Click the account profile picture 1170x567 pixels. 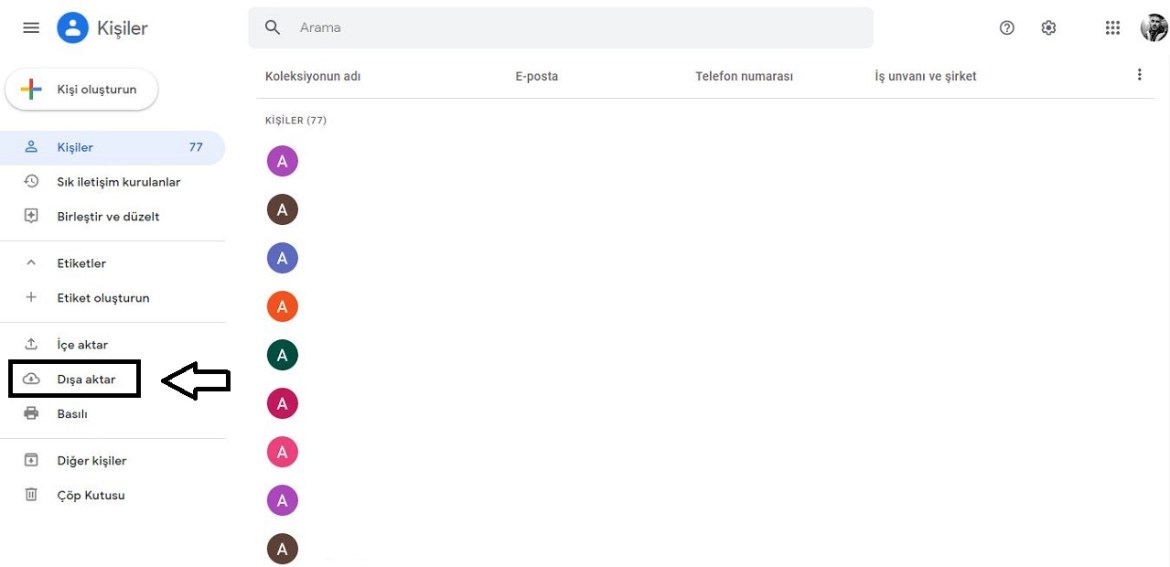[x=1153, y=28]
